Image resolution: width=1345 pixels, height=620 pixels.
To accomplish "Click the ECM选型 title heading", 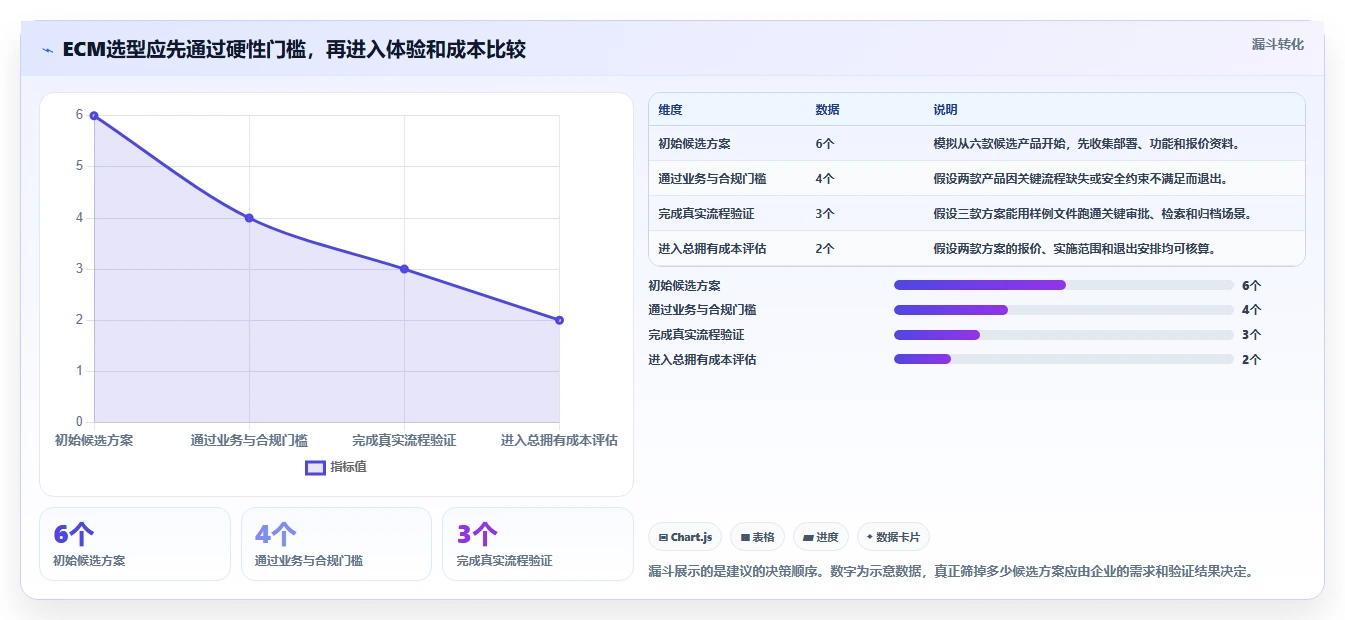I will pos(294,50).
